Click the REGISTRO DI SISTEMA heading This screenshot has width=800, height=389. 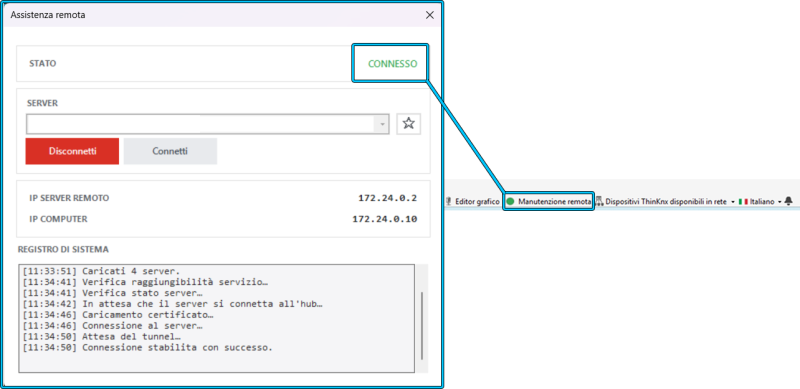click(63, 250)
